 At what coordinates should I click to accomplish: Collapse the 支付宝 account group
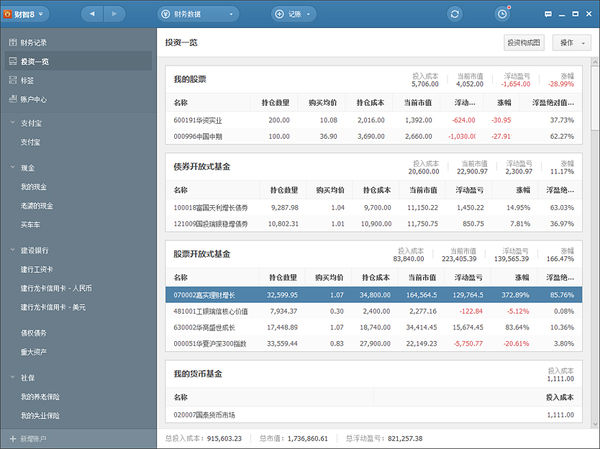point(13,123)
